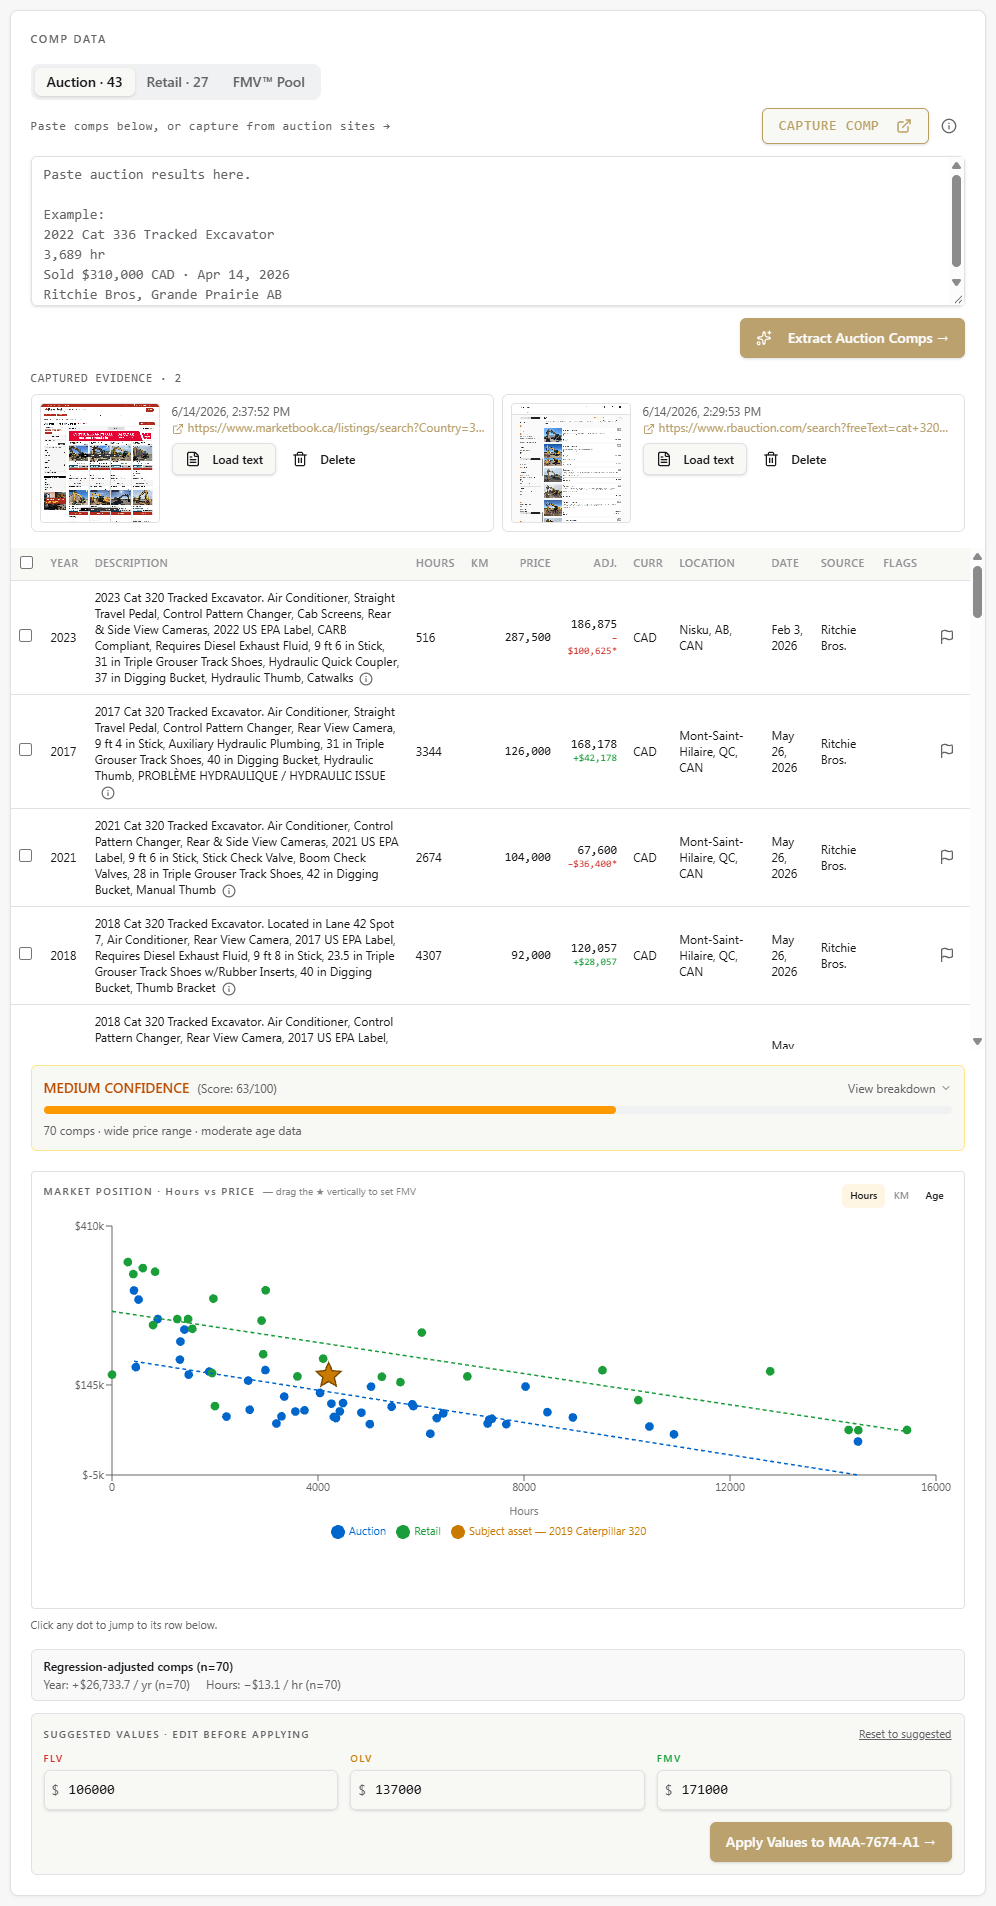
Task: Click trash icon for marketbook.ca evidence
Action: click(x=300, y=460)
